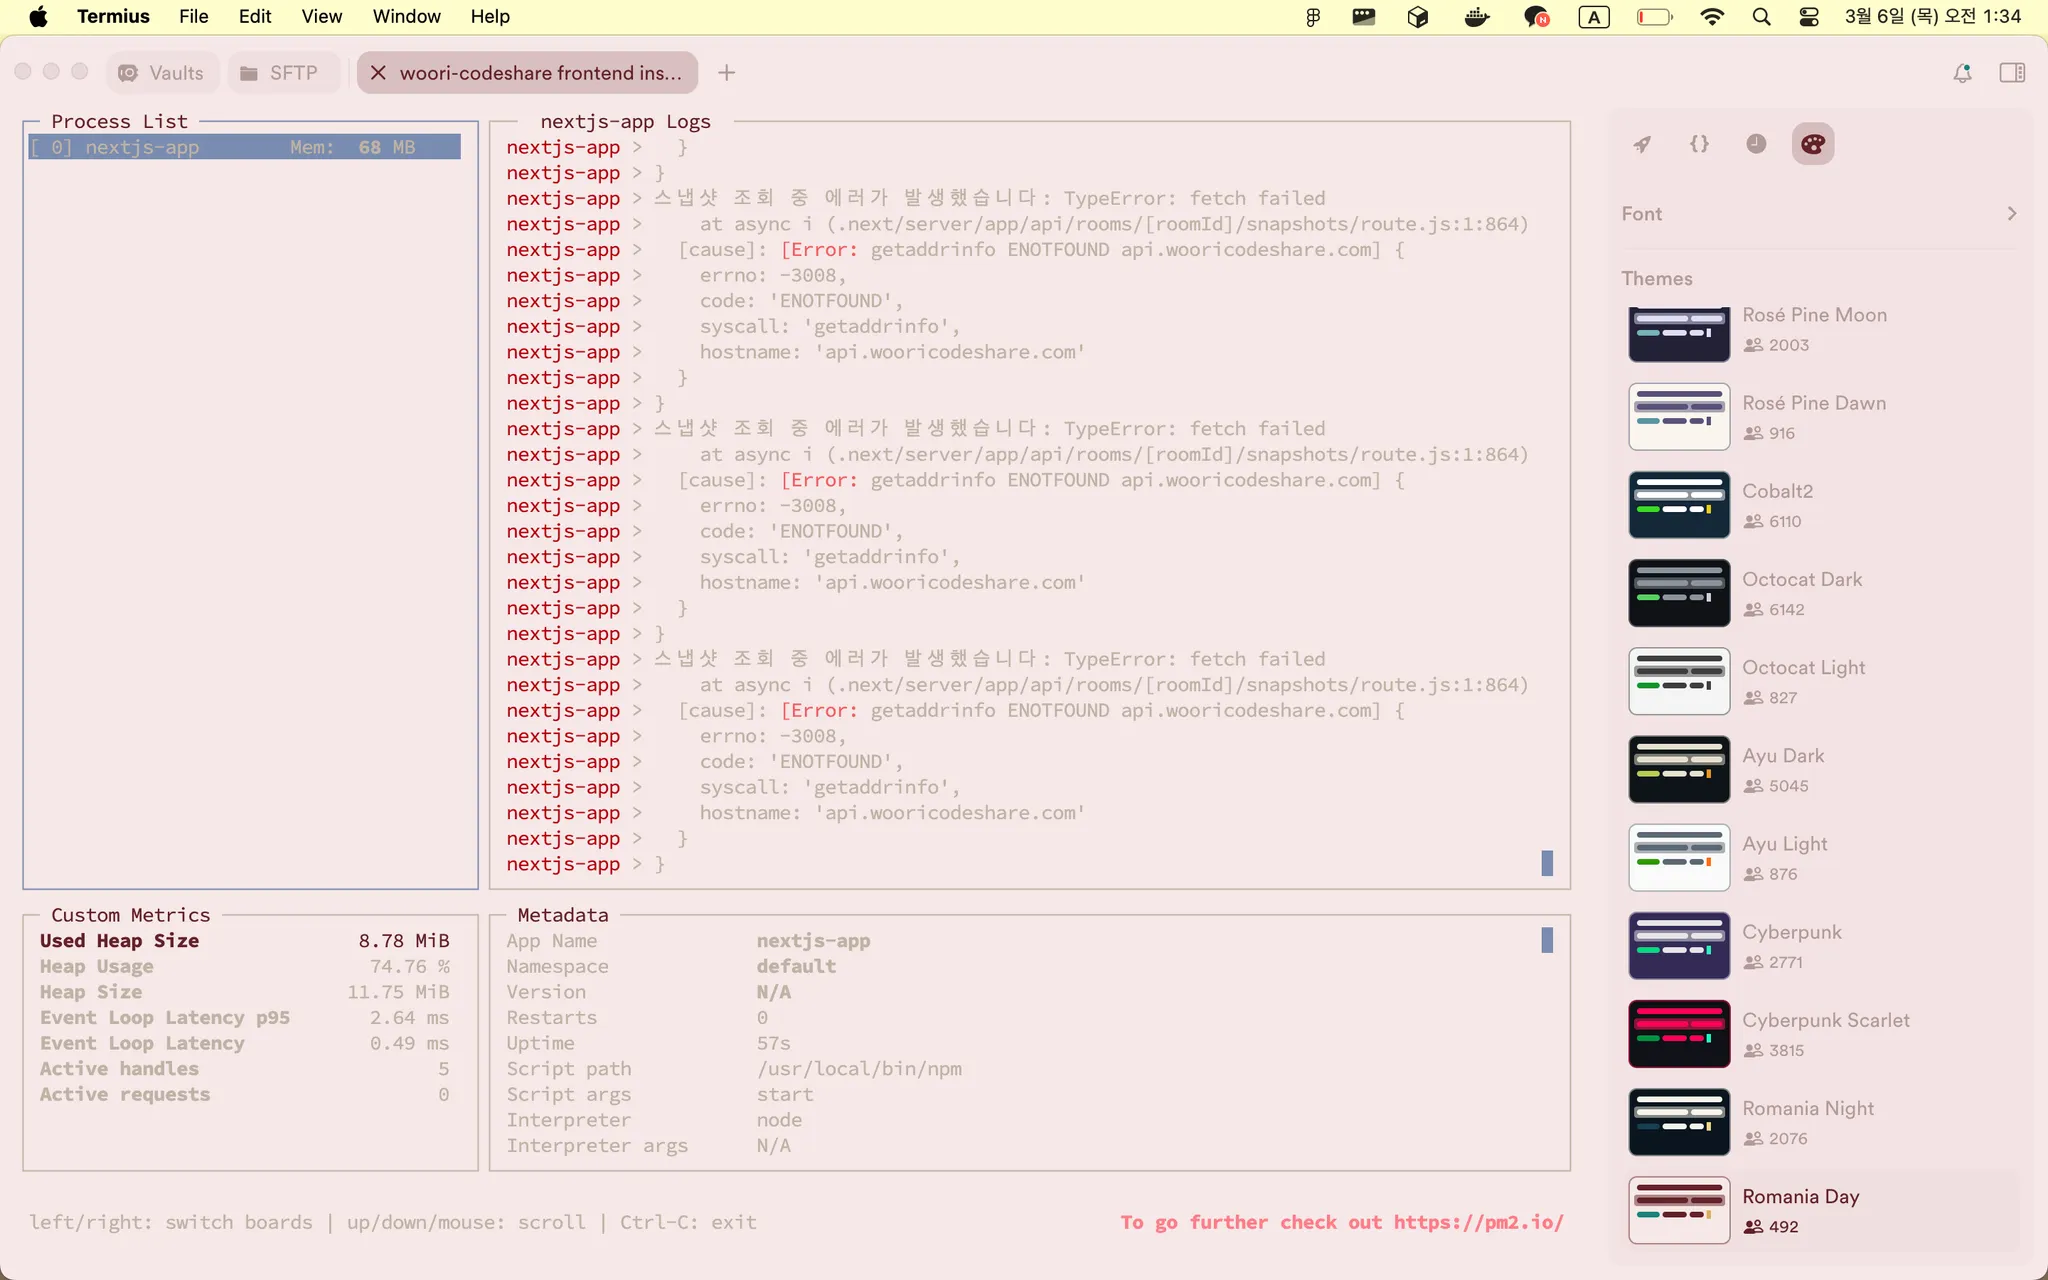
Task: Open the Docker icon in menu bar
Action: (x=1476, y=17)
